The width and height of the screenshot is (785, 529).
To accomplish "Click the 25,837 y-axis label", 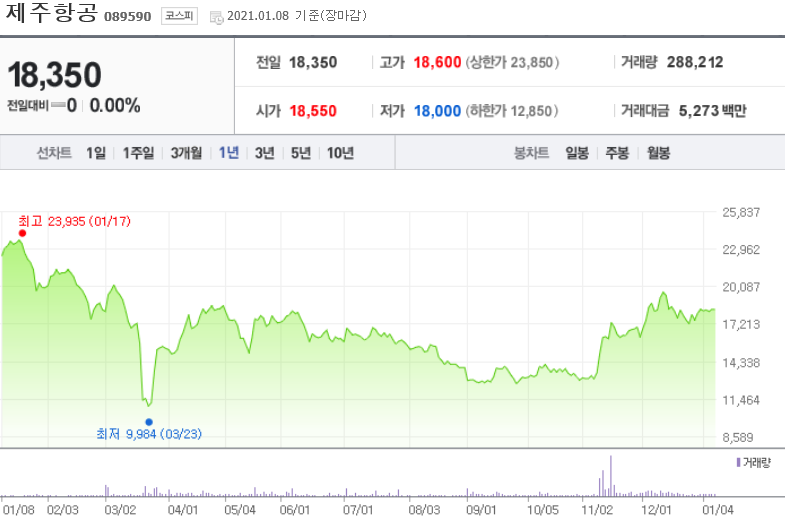I will 741,212.
